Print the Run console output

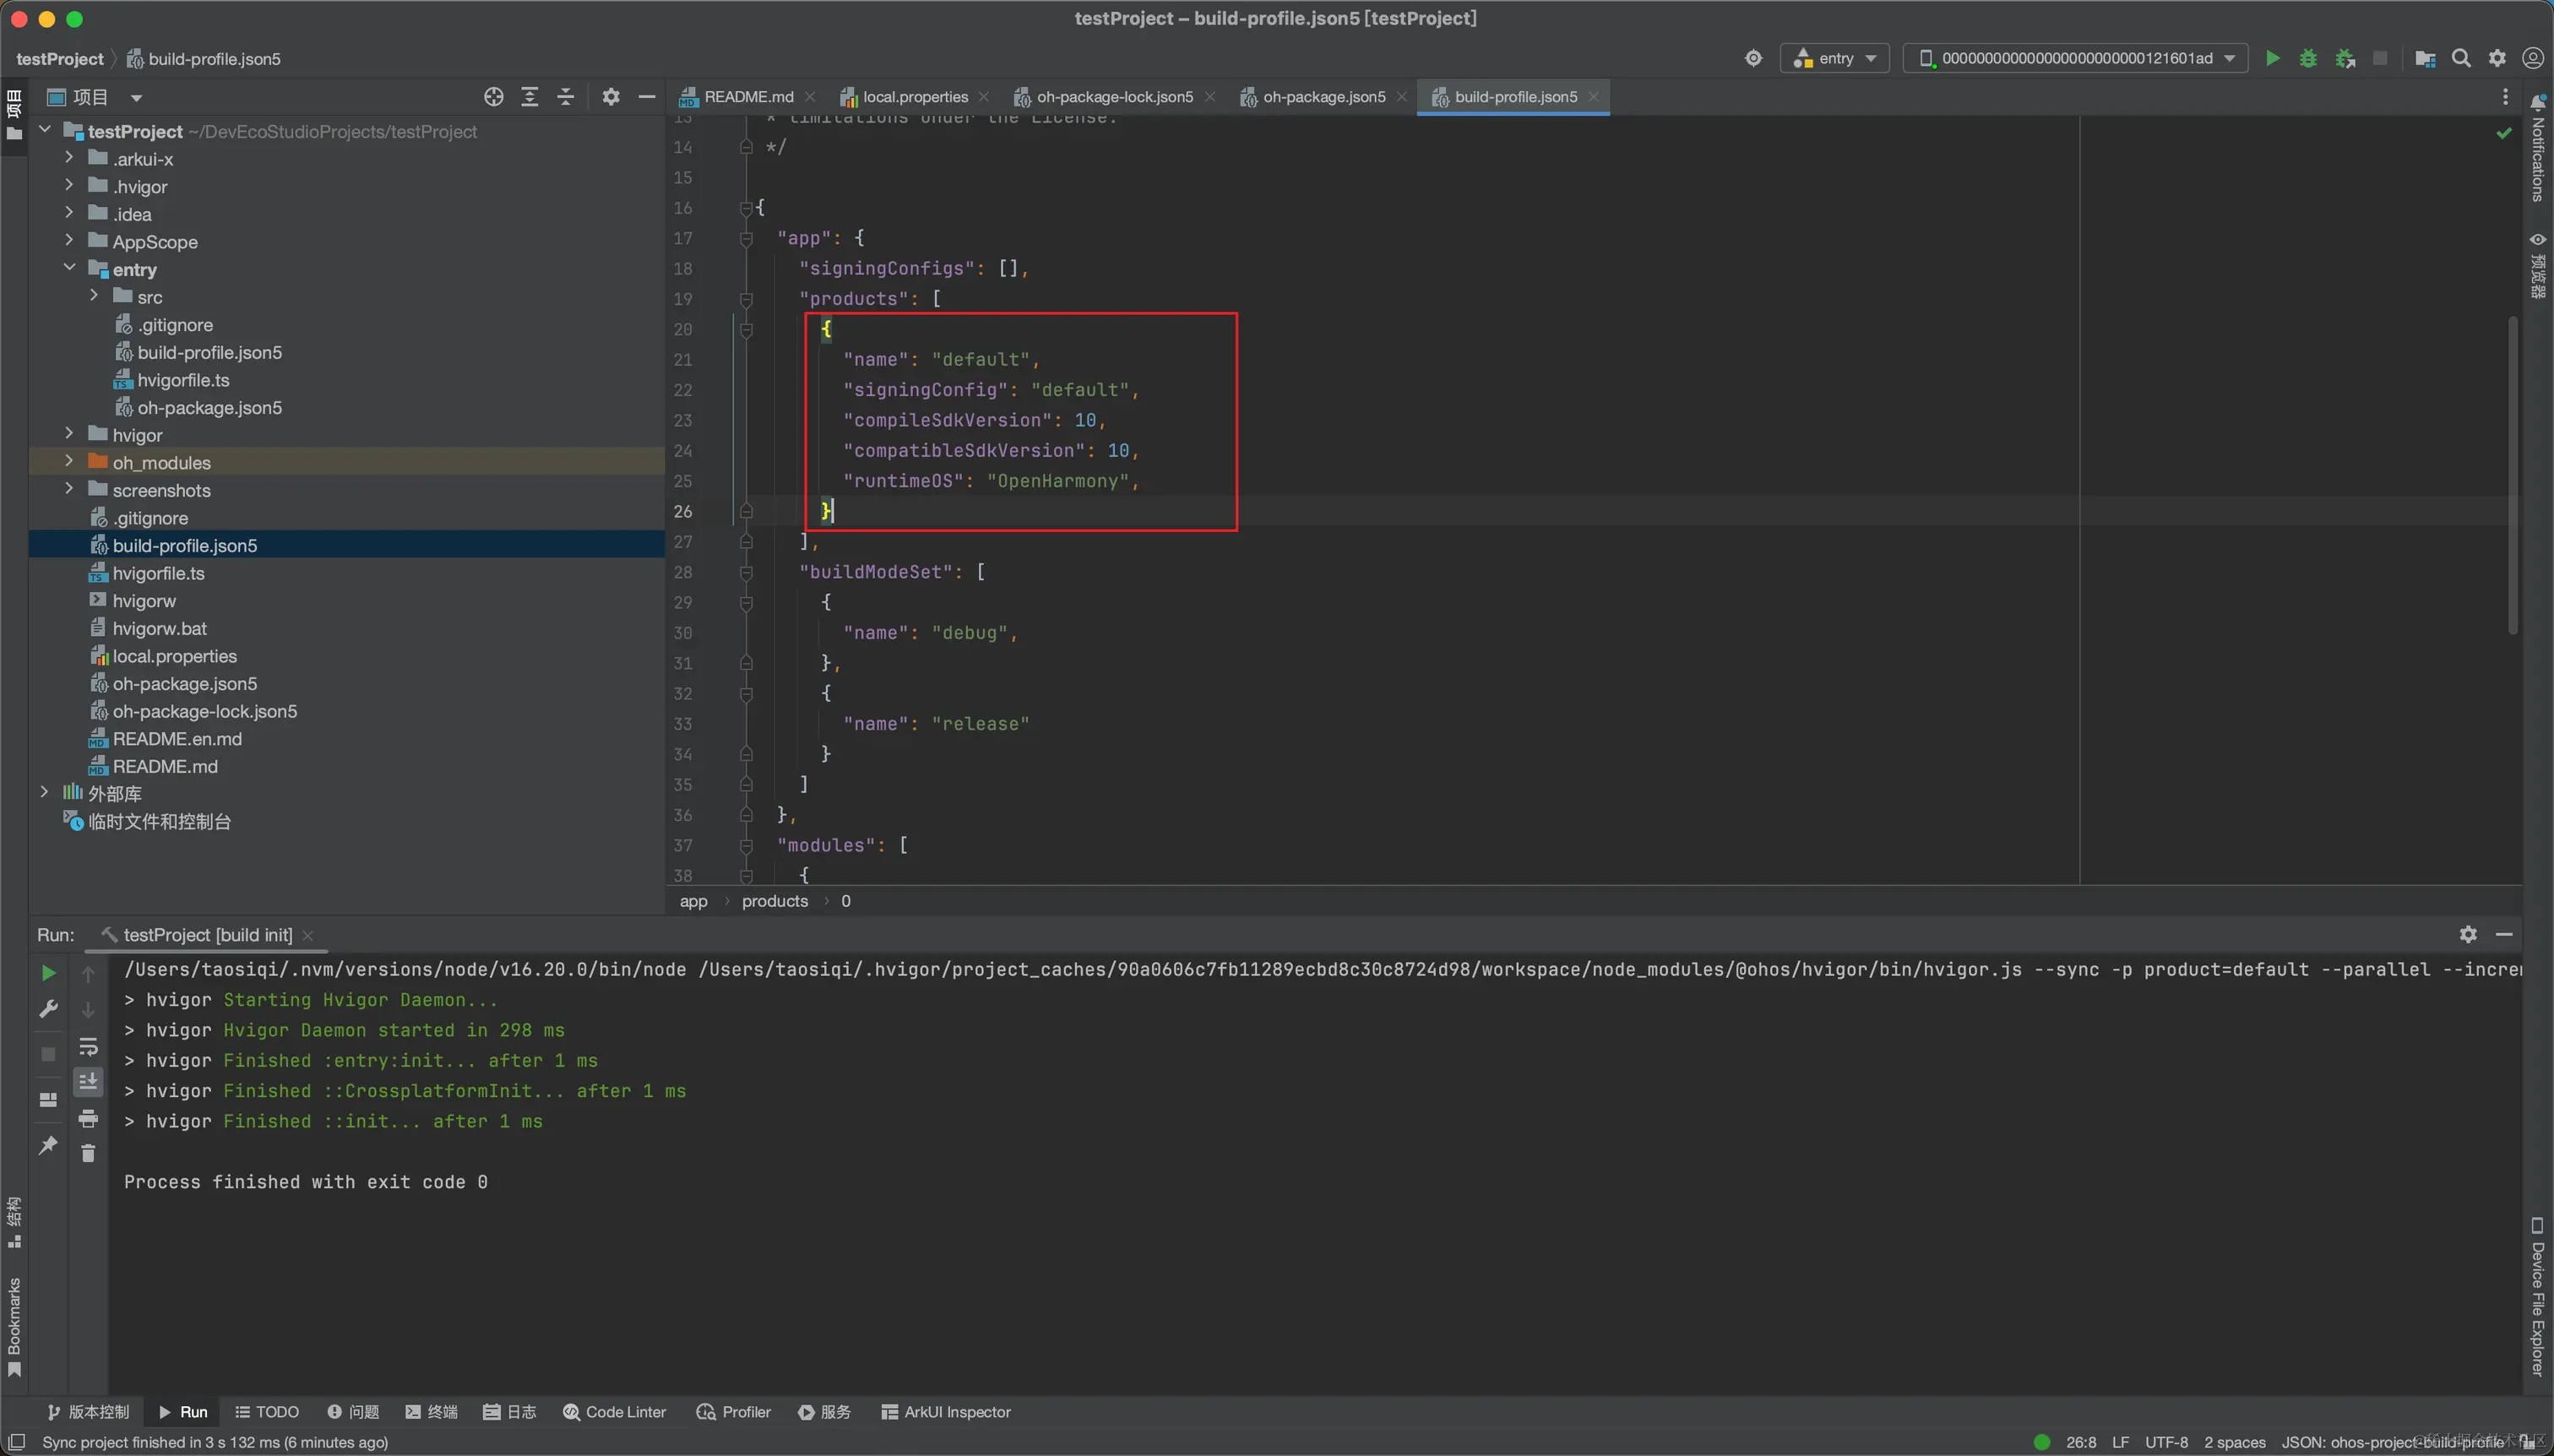tap(88, 1118)
